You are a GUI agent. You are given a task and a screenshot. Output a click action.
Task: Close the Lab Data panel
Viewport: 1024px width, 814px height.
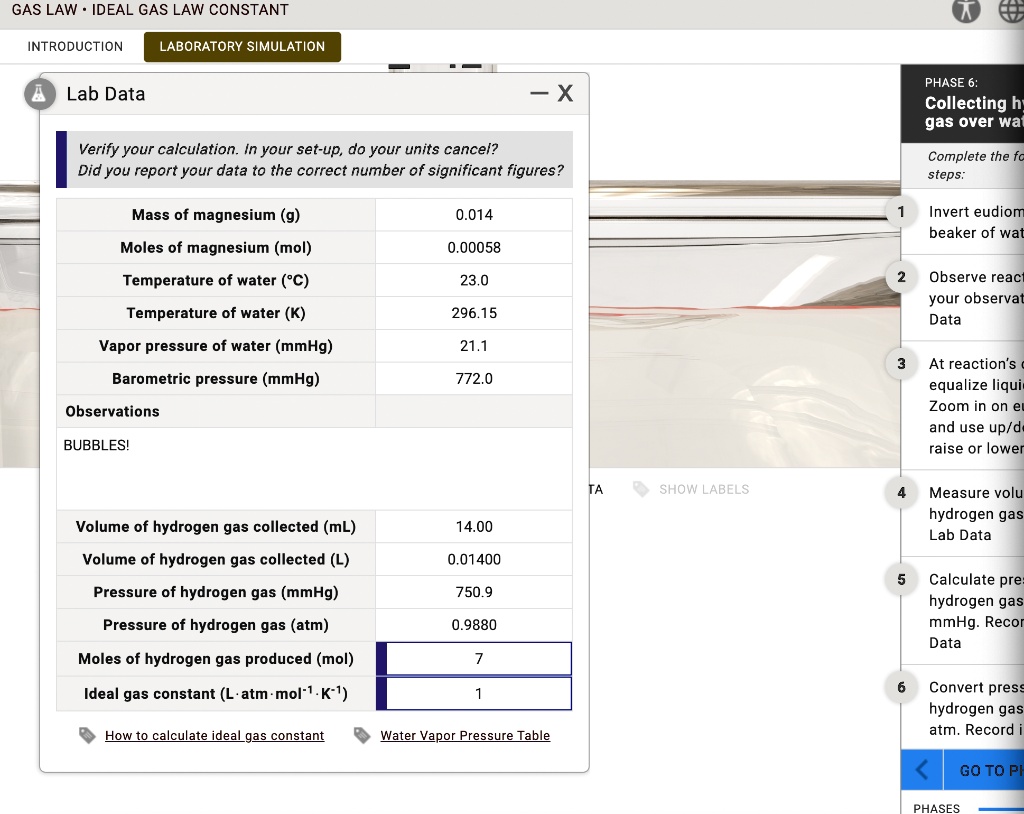coord(565,94)
